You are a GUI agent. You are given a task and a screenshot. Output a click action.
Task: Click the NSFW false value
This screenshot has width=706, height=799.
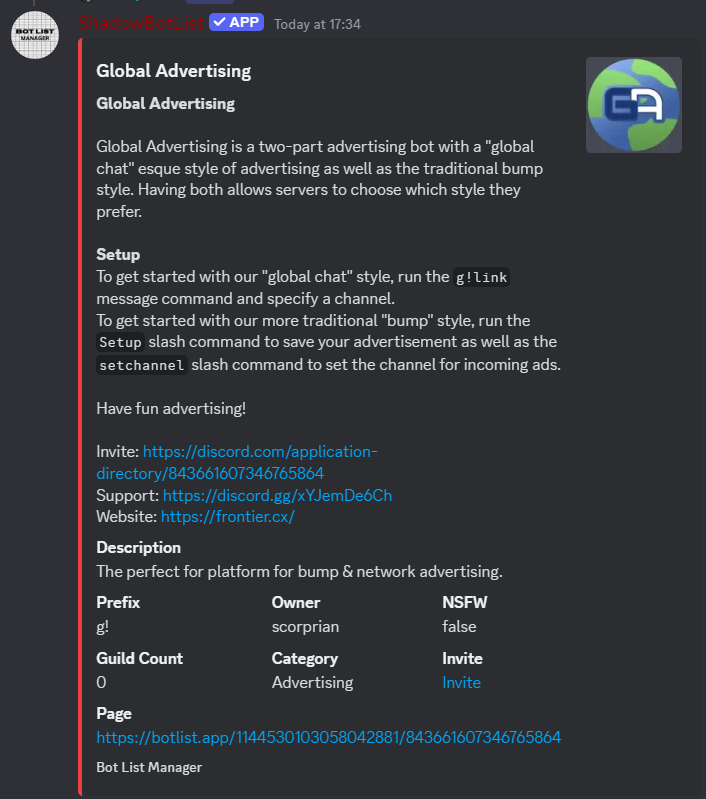point(459,626)
